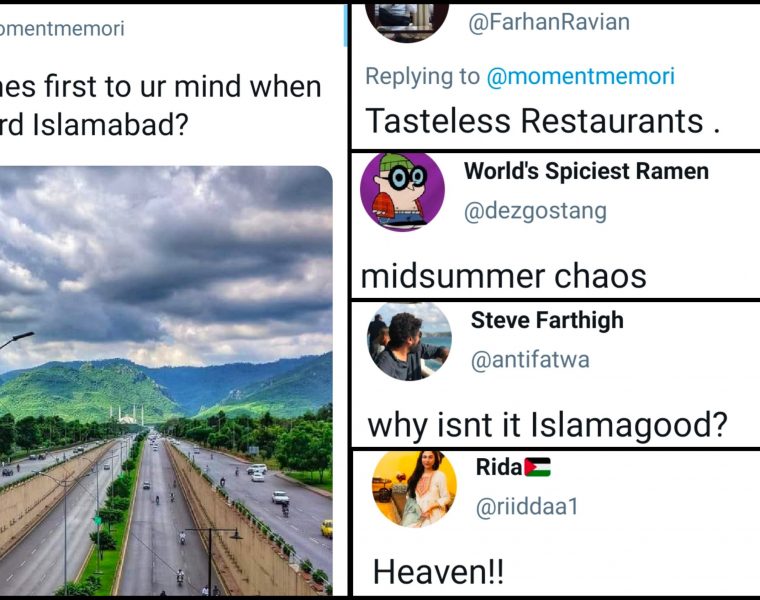Click the @antifatwa handle
The width and height of the screenshot is (760, 600).
click(533, 360)
